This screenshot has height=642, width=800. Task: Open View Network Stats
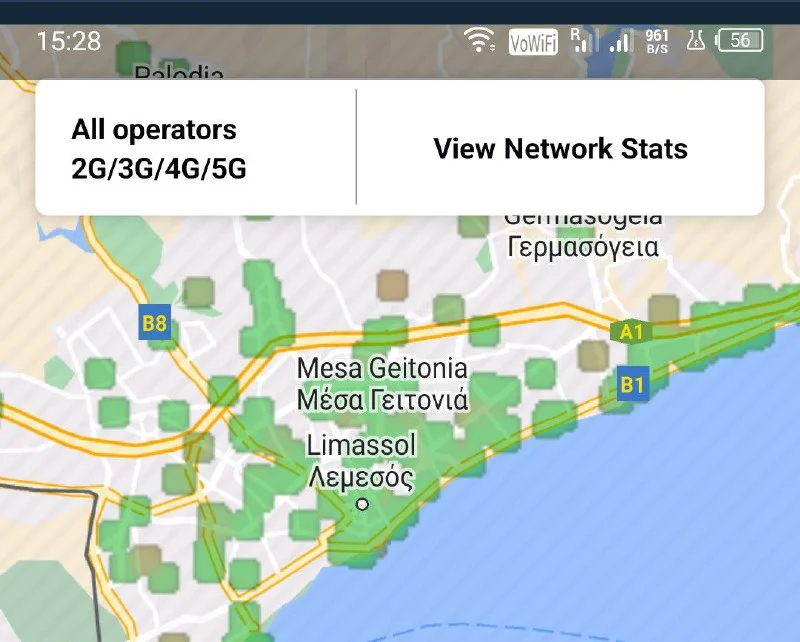click(x=560, y=149)
